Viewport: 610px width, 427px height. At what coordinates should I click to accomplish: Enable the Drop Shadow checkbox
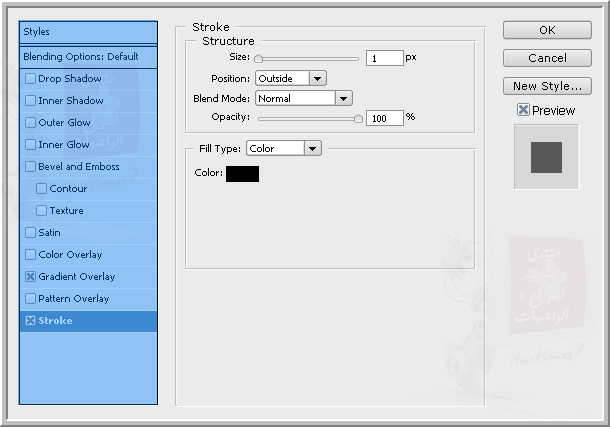point(30,79)
